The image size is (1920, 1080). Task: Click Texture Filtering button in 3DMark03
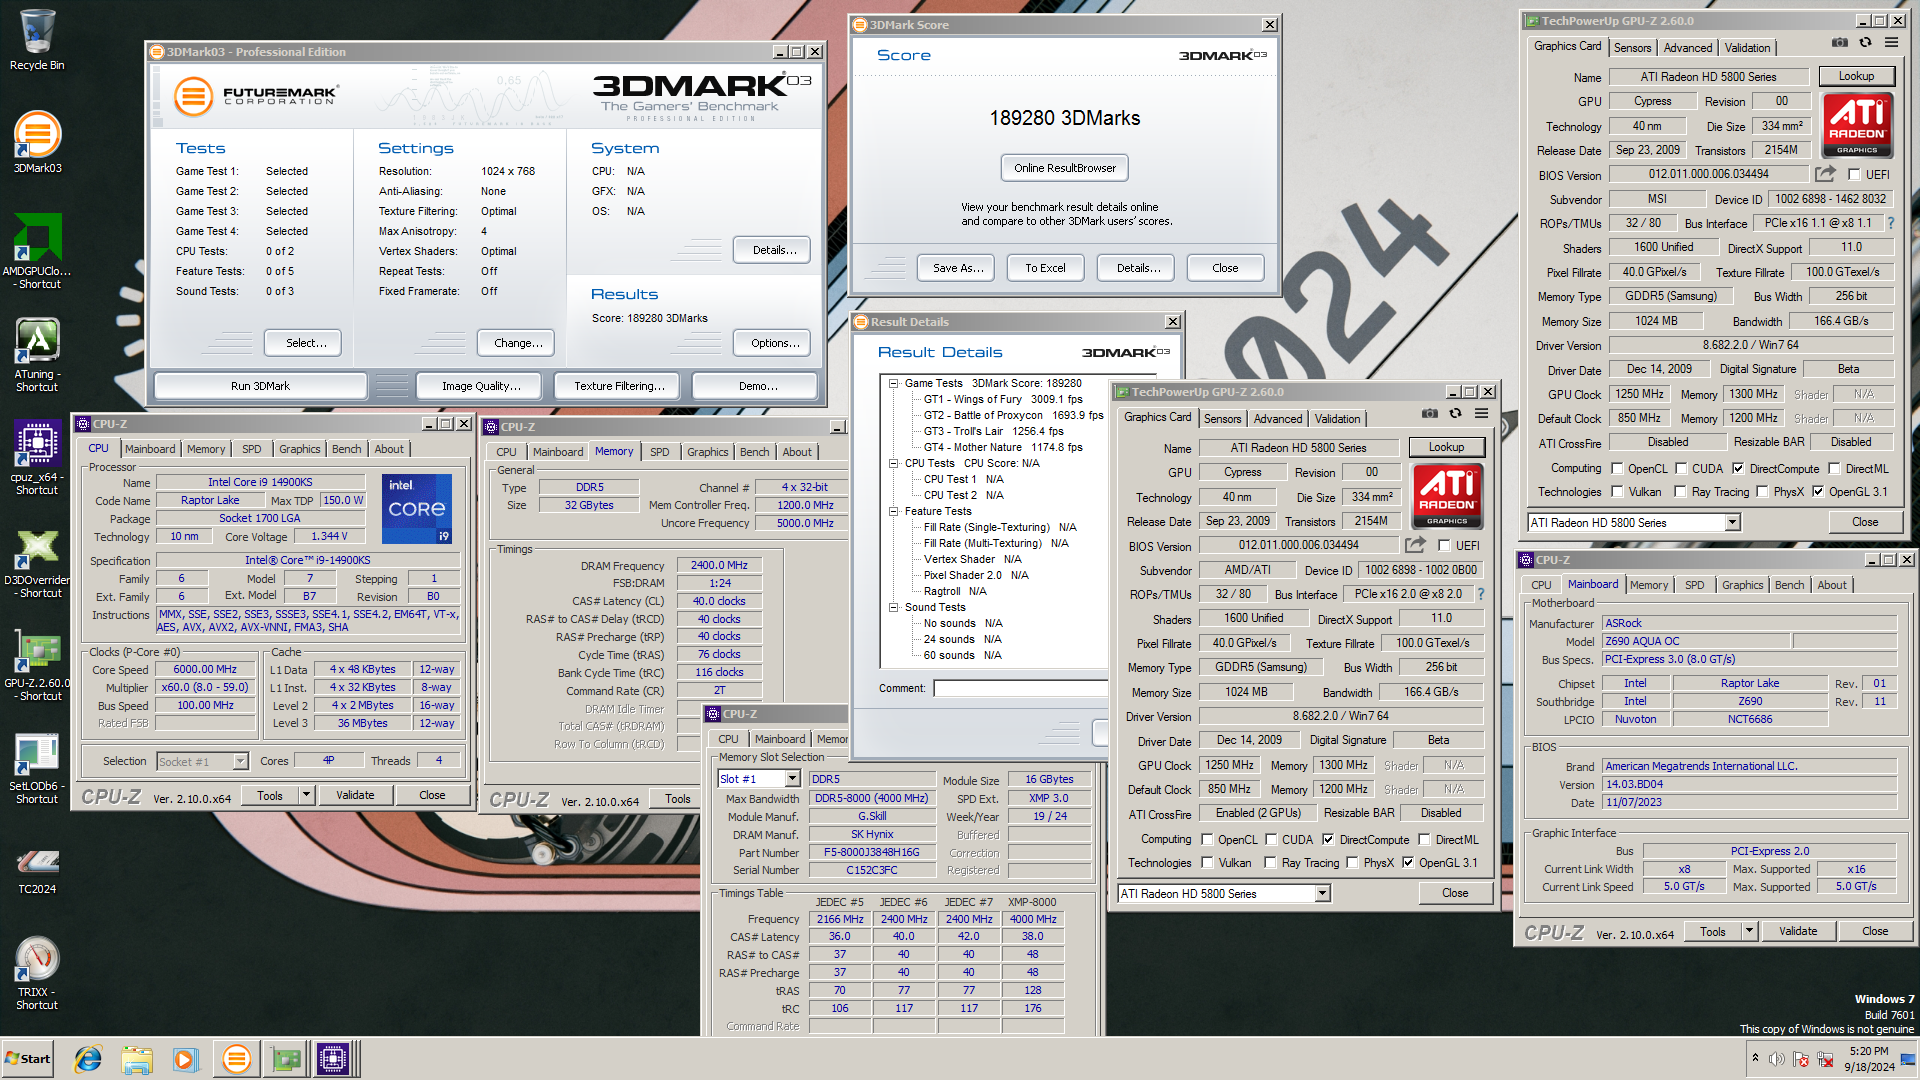pyautogui.click(x=619, y=386)
